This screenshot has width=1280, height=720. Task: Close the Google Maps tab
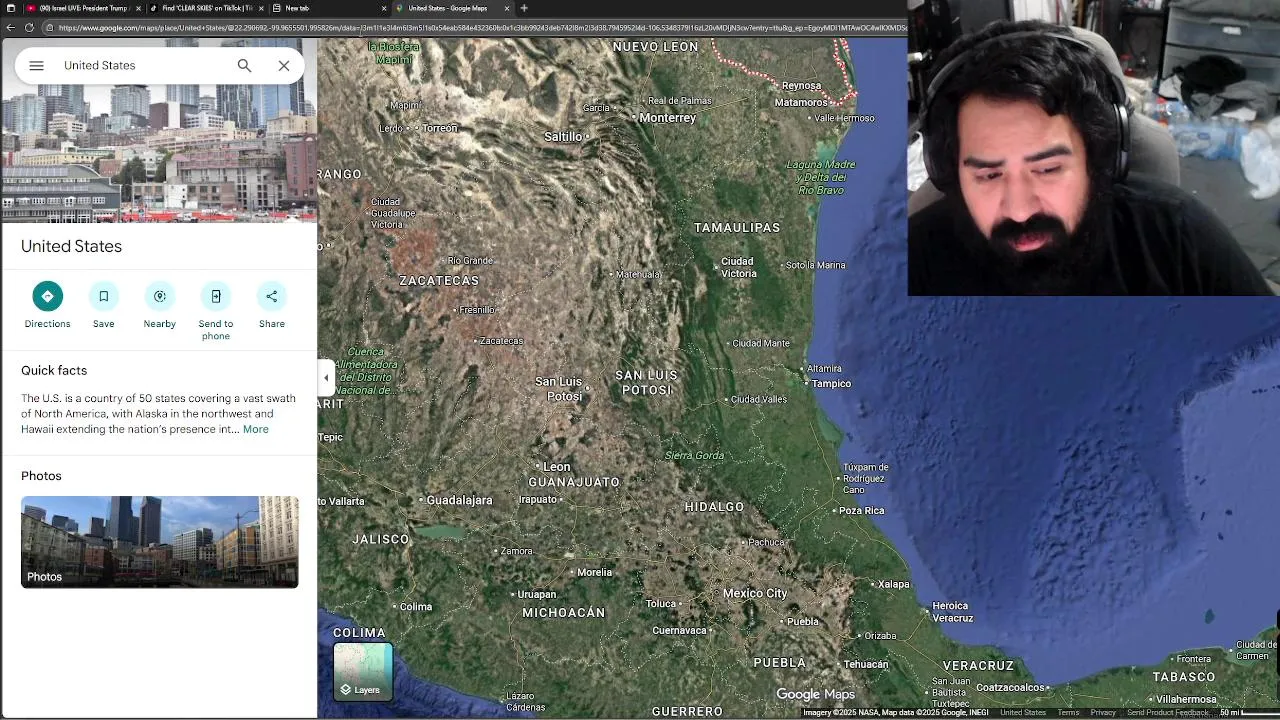(x=507, y=8)
